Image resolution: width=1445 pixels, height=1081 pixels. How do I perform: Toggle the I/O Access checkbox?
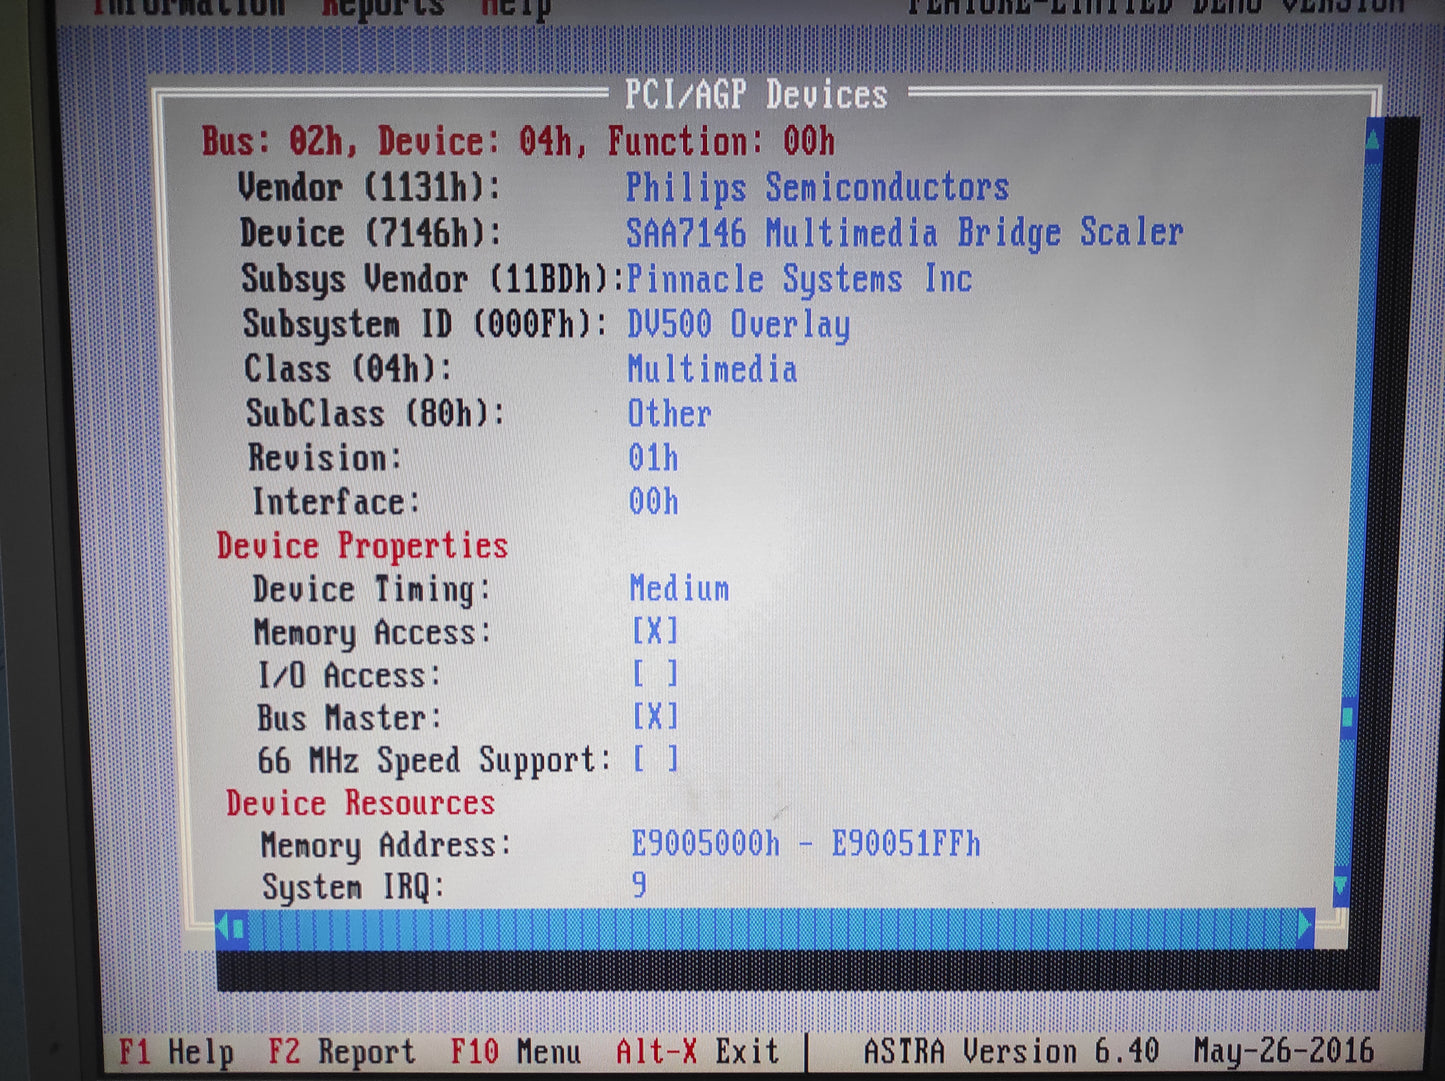[655, 674]
